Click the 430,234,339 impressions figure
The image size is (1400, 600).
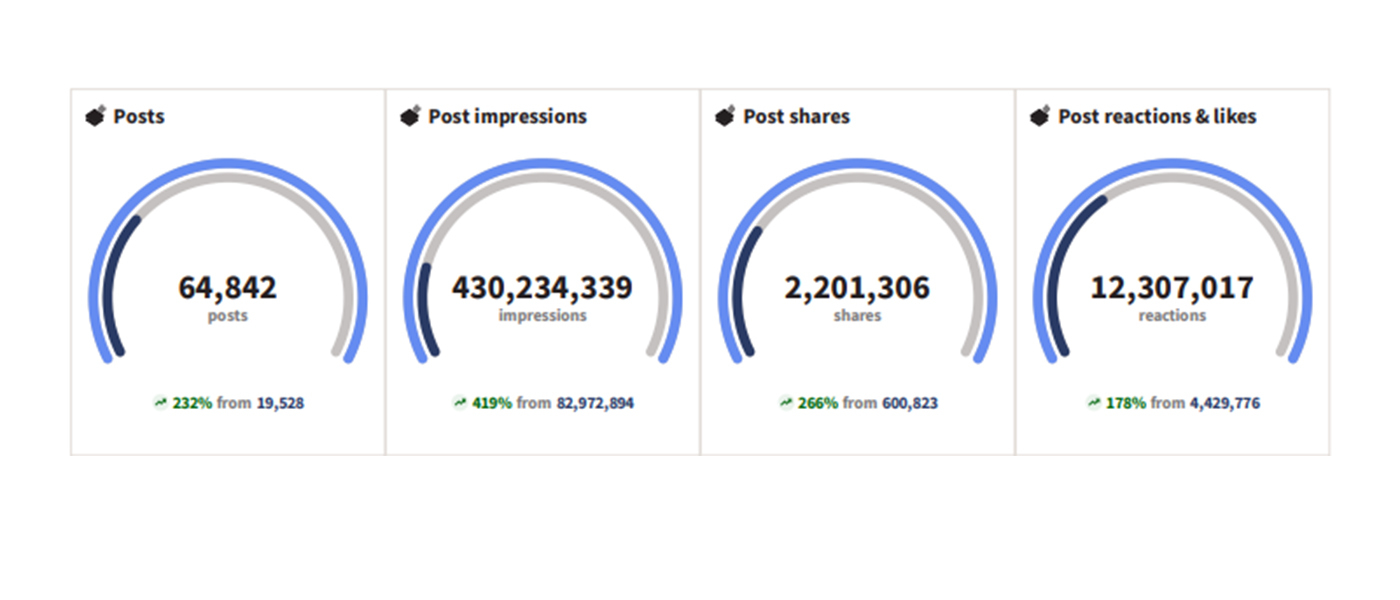click(x=542, y=289)
